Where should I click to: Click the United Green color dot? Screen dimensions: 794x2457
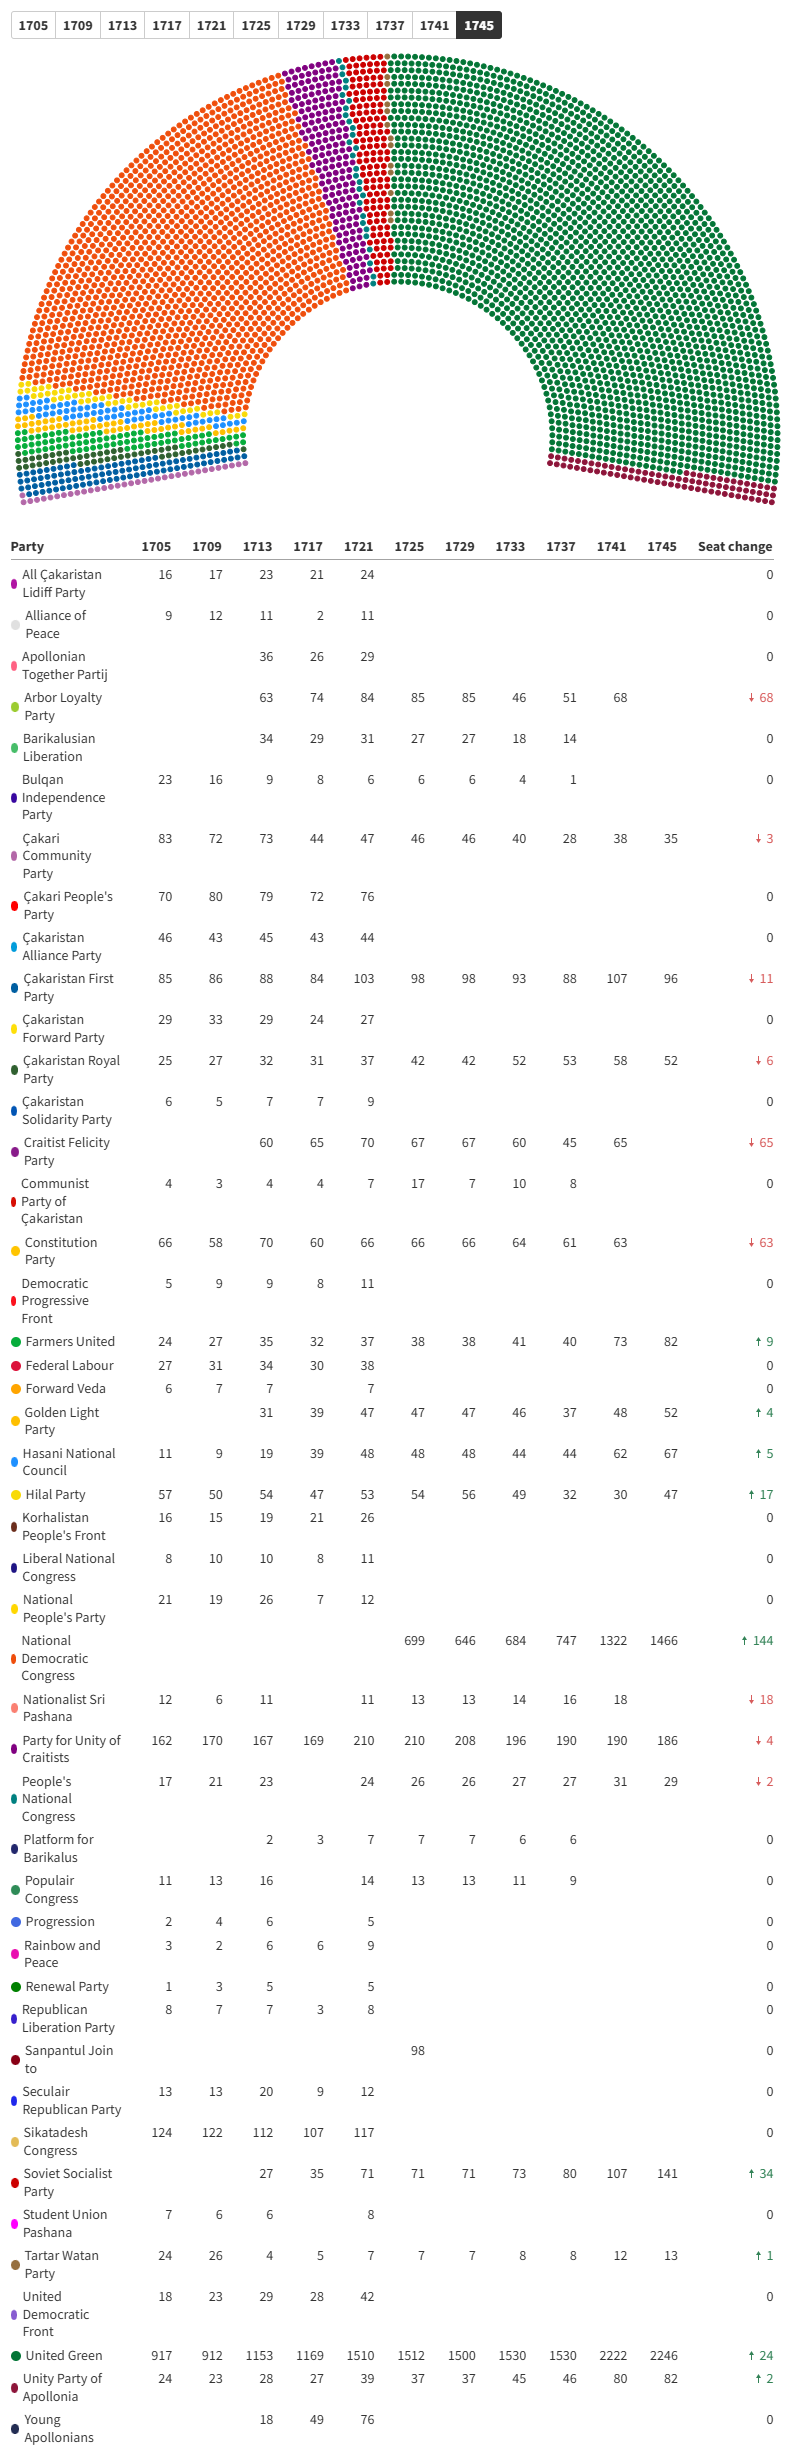point(16,2355)
